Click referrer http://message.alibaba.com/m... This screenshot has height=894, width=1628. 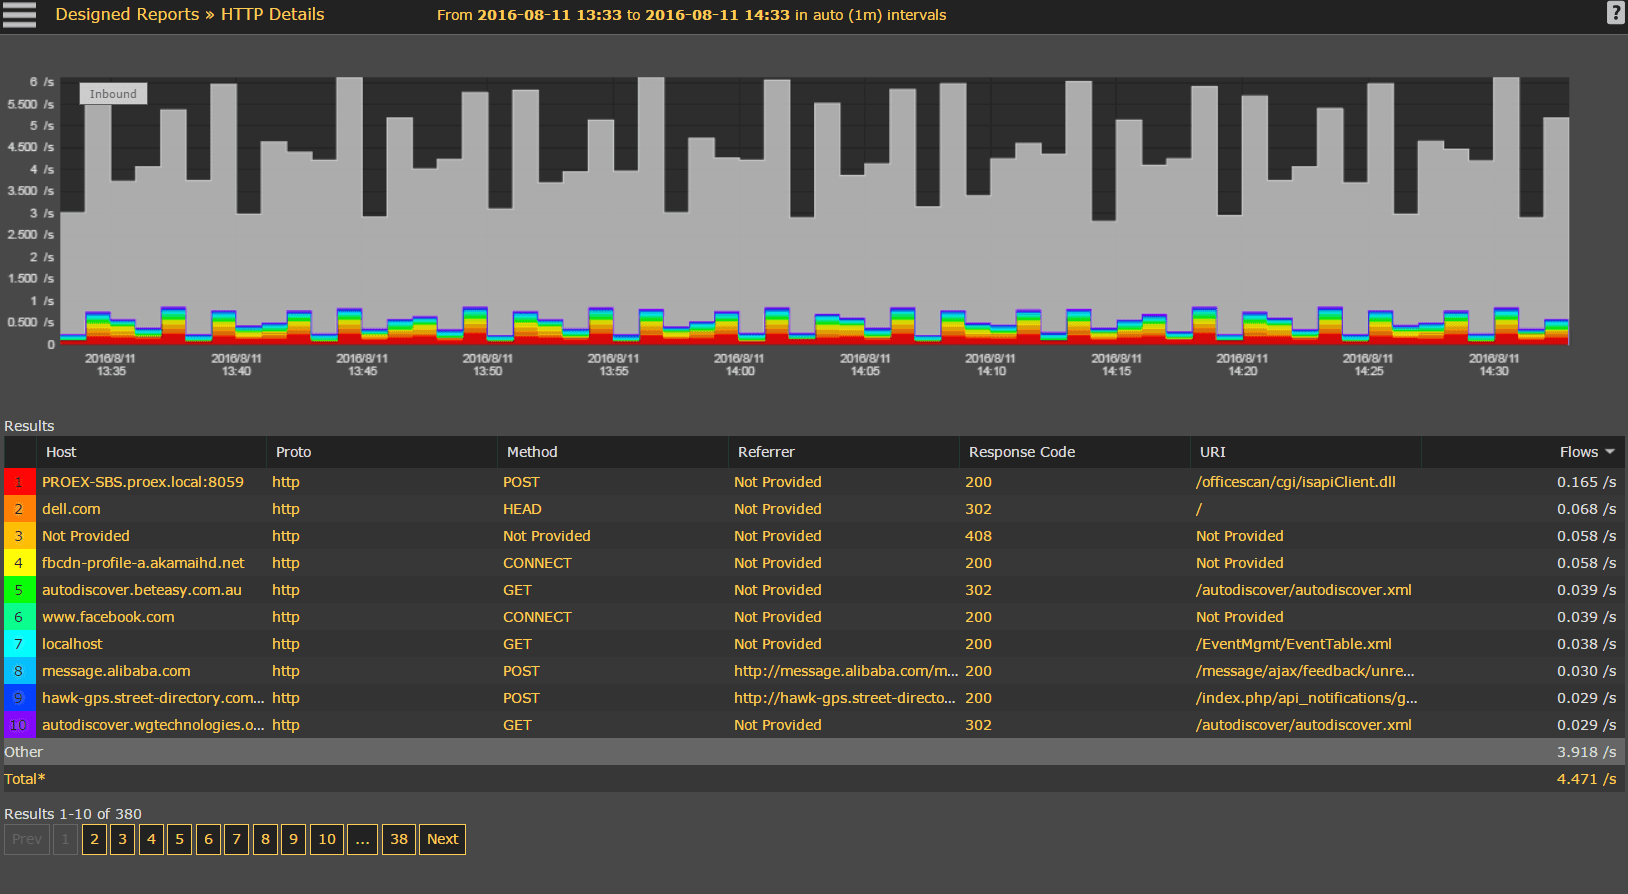846,671
